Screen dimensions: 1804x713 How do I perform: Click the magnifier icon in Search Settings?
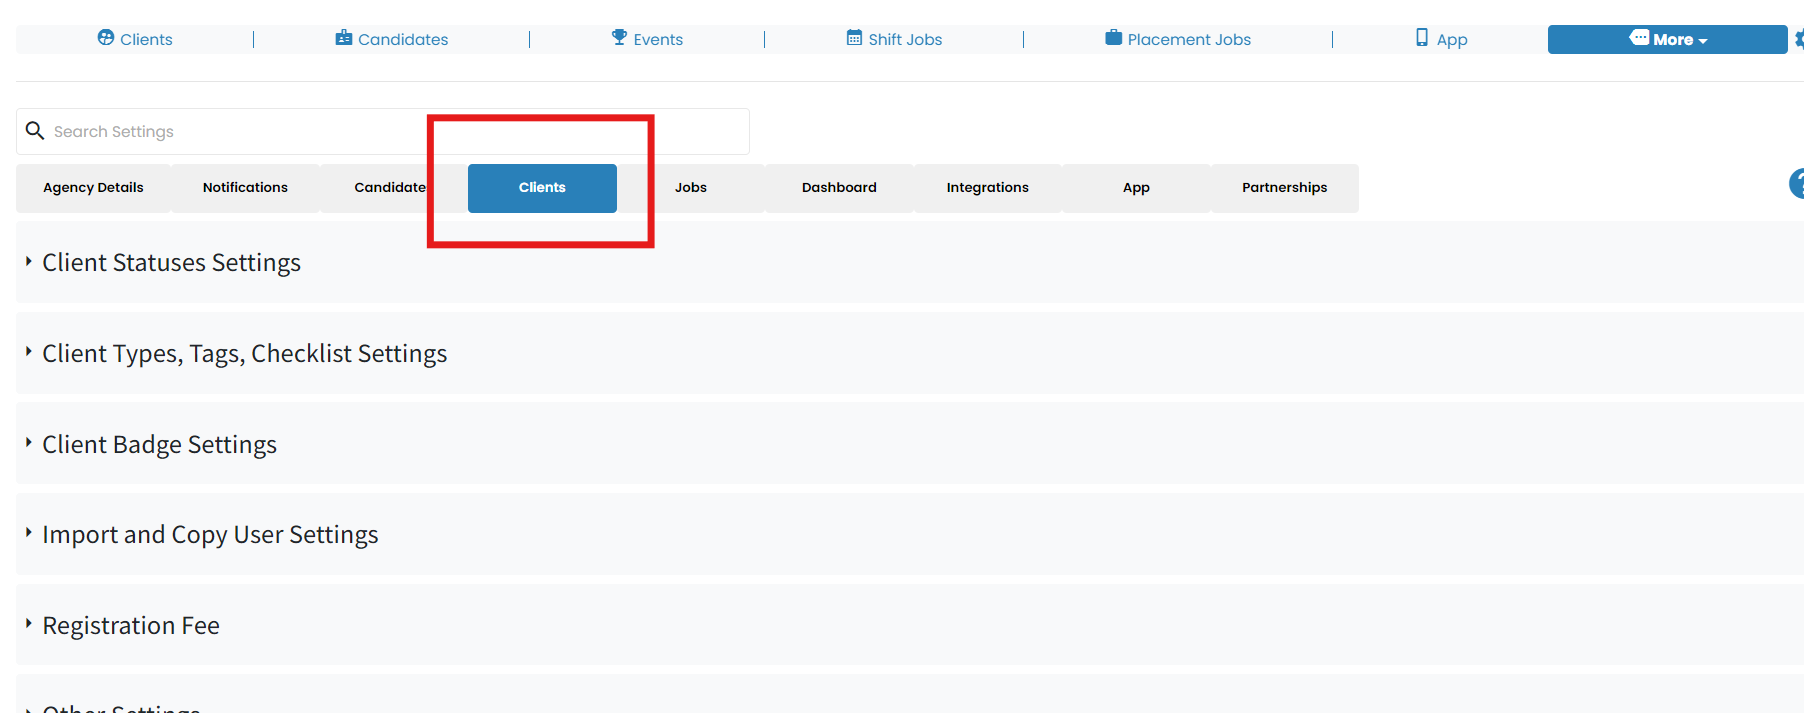pos(35,131)
